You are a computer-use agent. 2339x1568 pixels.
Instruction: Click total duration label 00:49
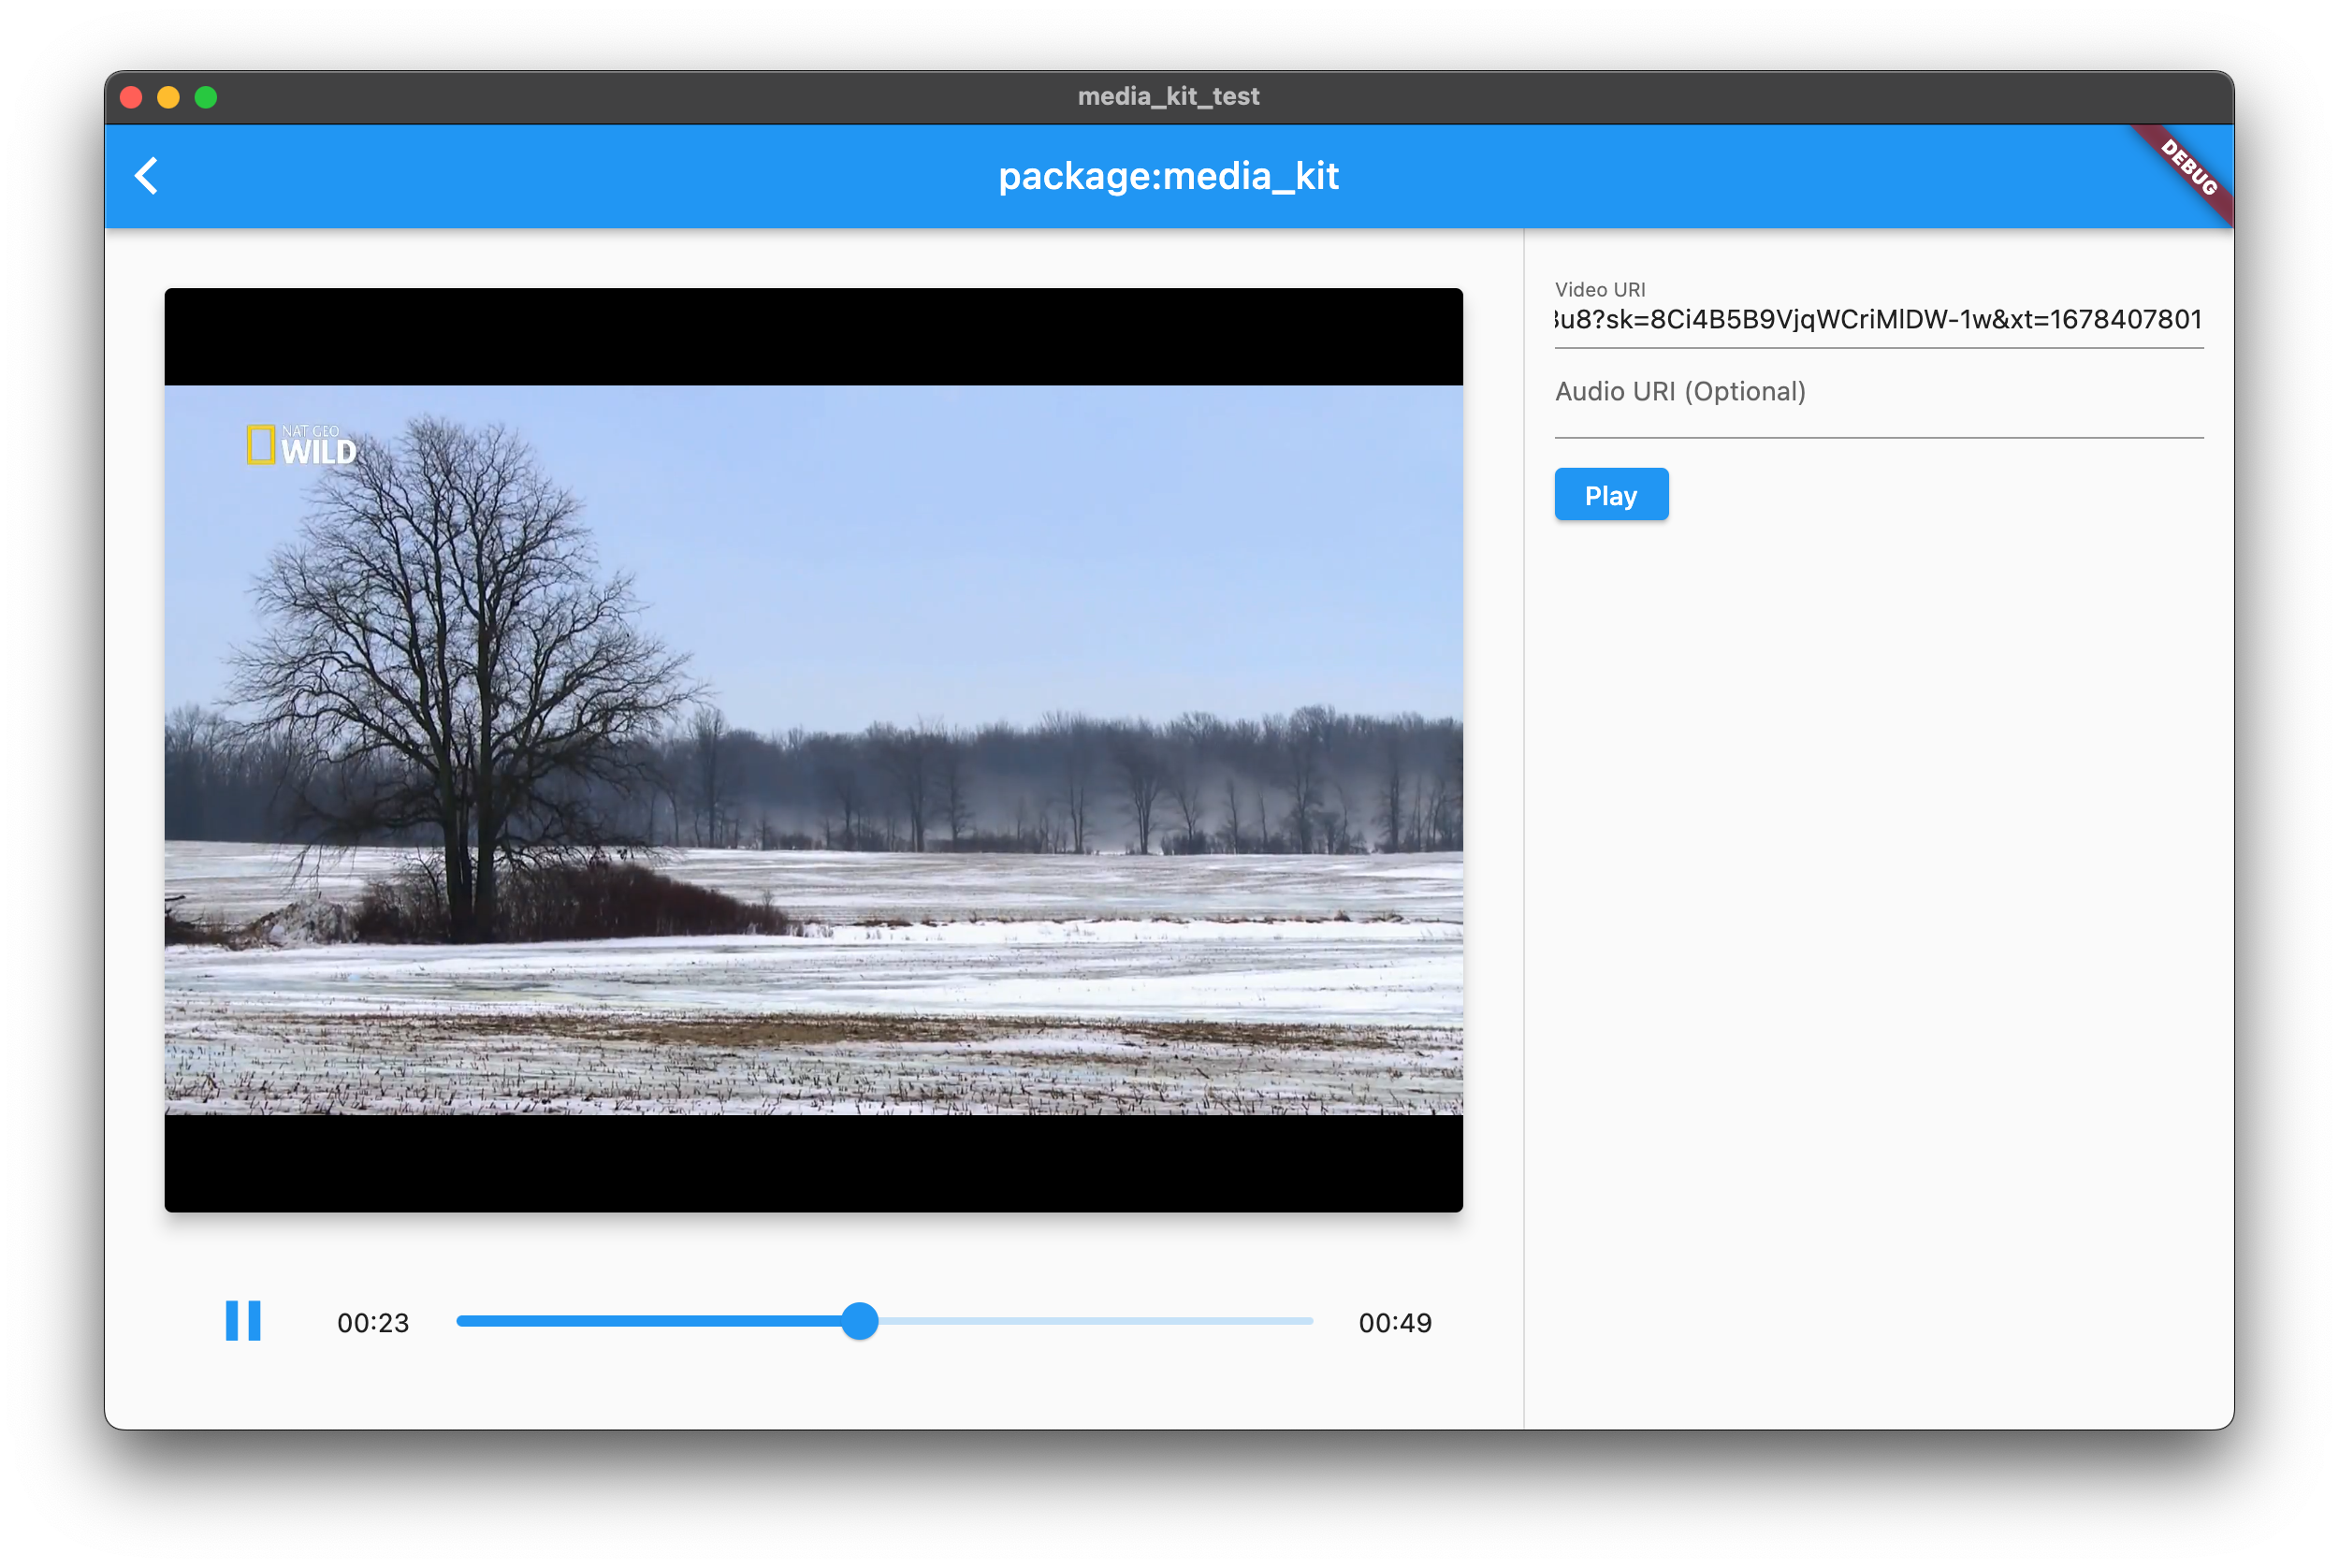(x=1395, y=1323)
